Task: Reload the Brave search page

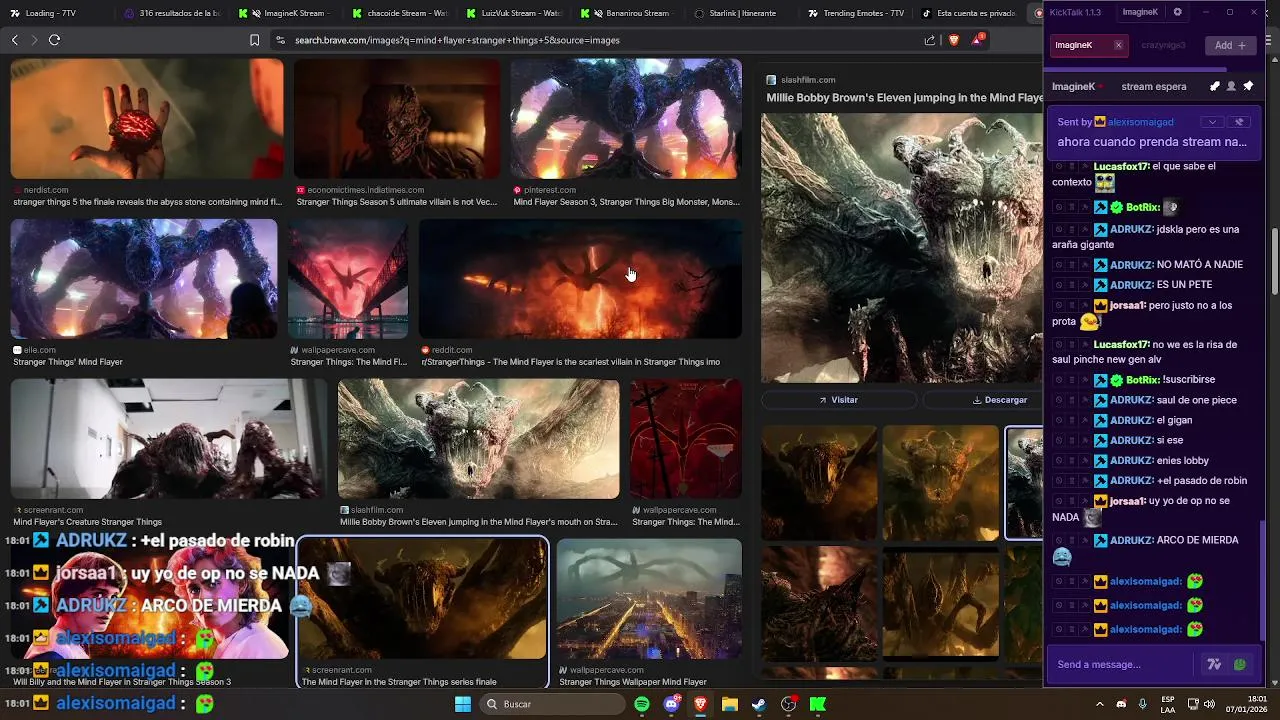Action: pos(54,40)
